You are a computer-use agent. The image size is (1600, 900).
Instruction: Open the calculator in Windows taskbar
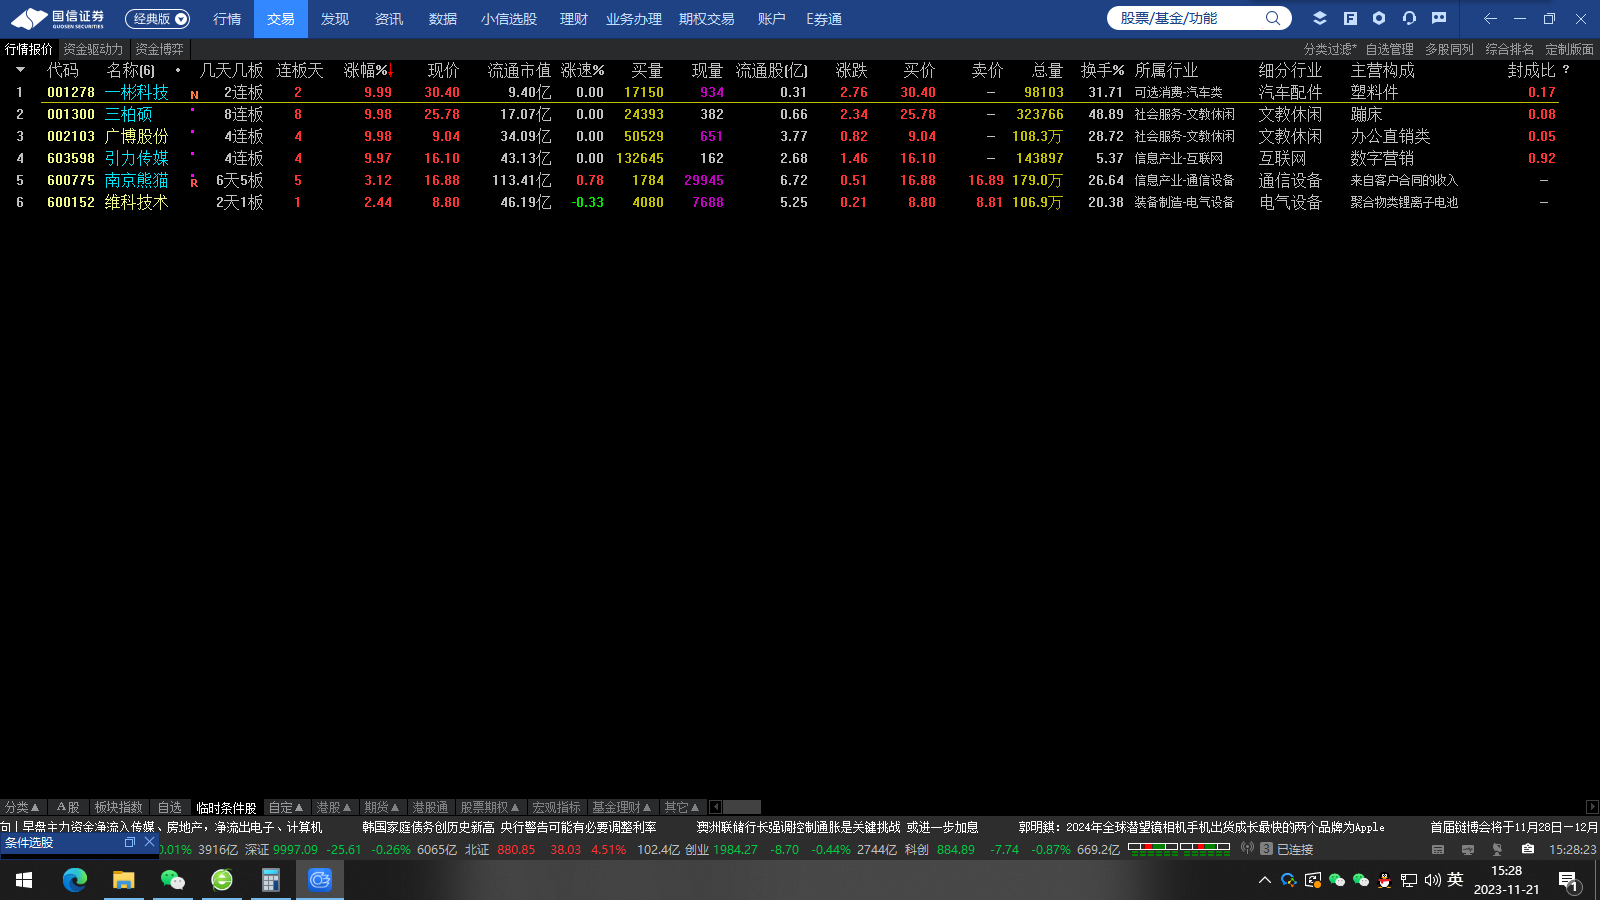tap(270, 880)
